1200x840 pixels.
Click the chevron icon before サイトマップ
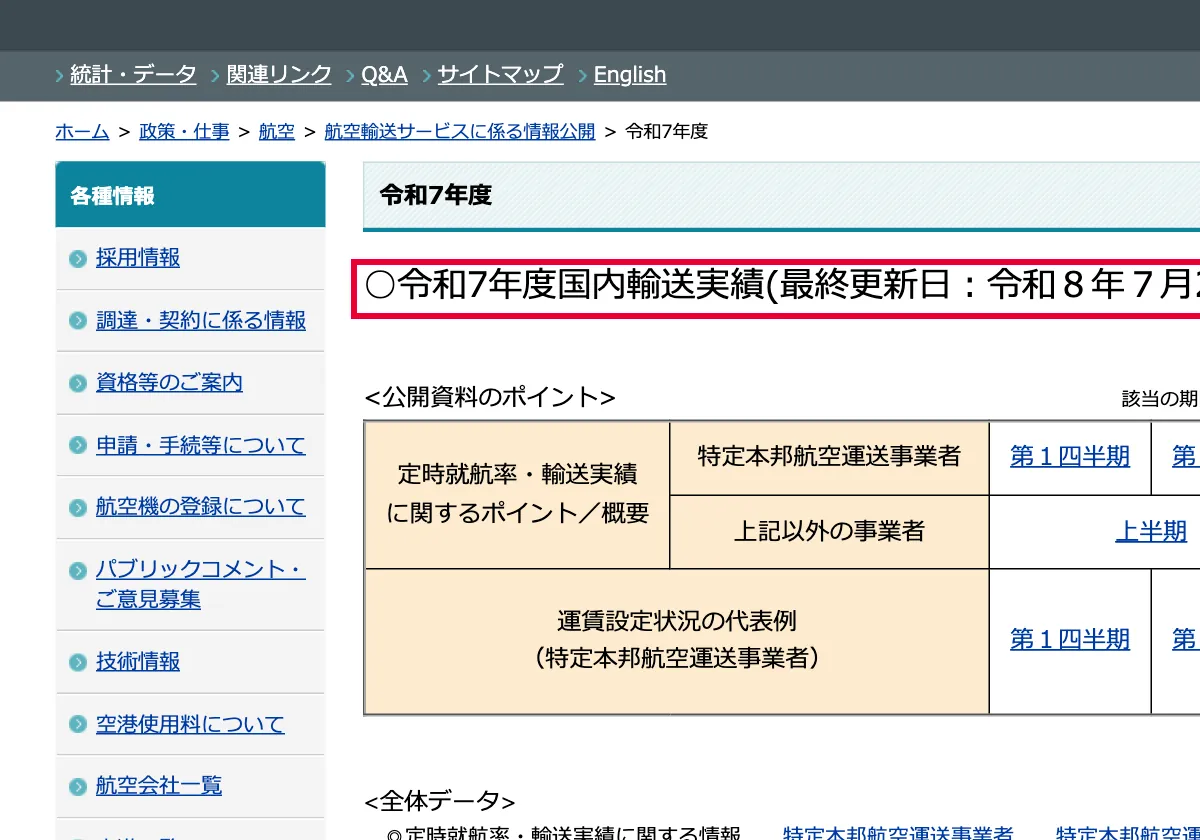pyautogui.click(x=426, y=75)
